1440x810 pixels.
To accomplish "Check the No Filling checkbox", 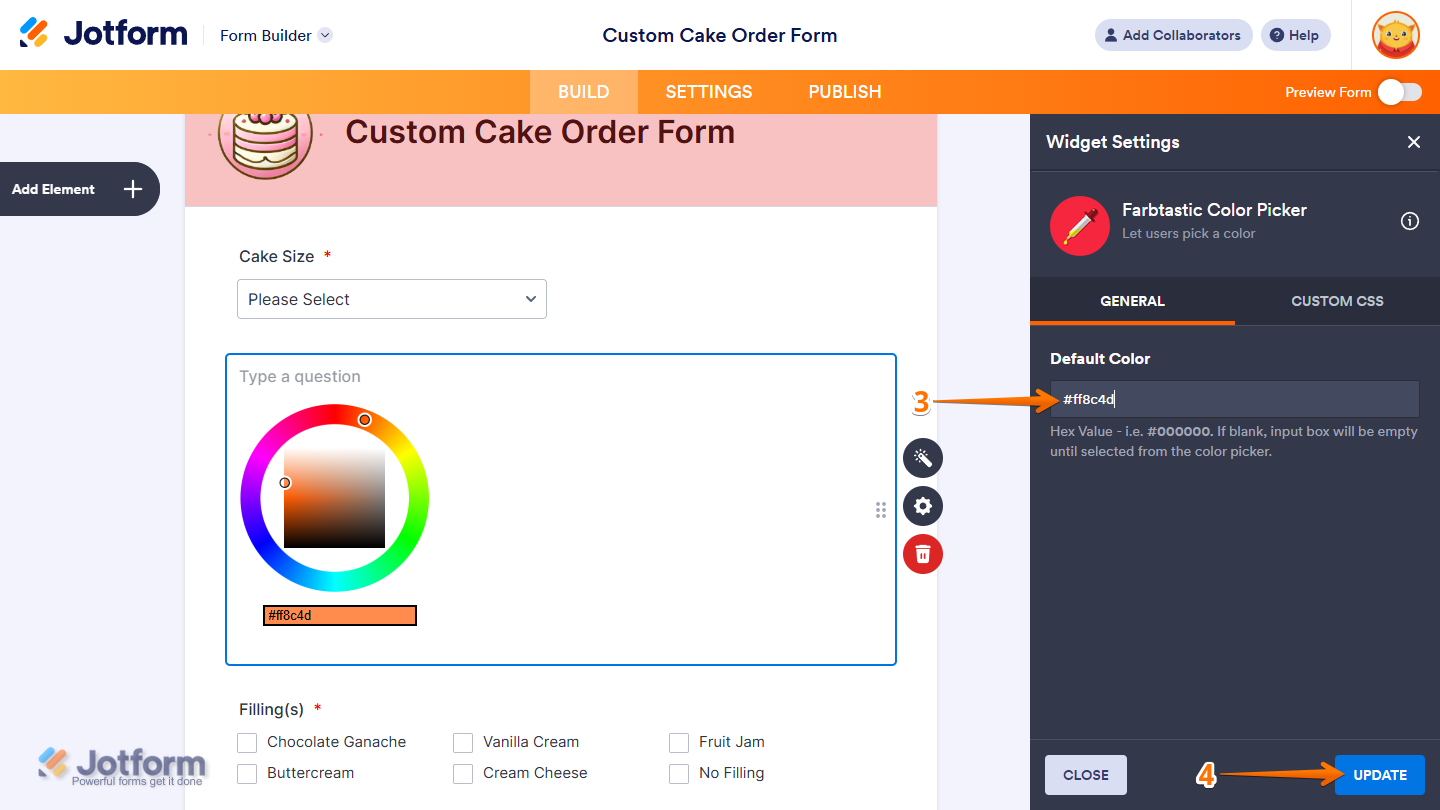I will (678, 773).
